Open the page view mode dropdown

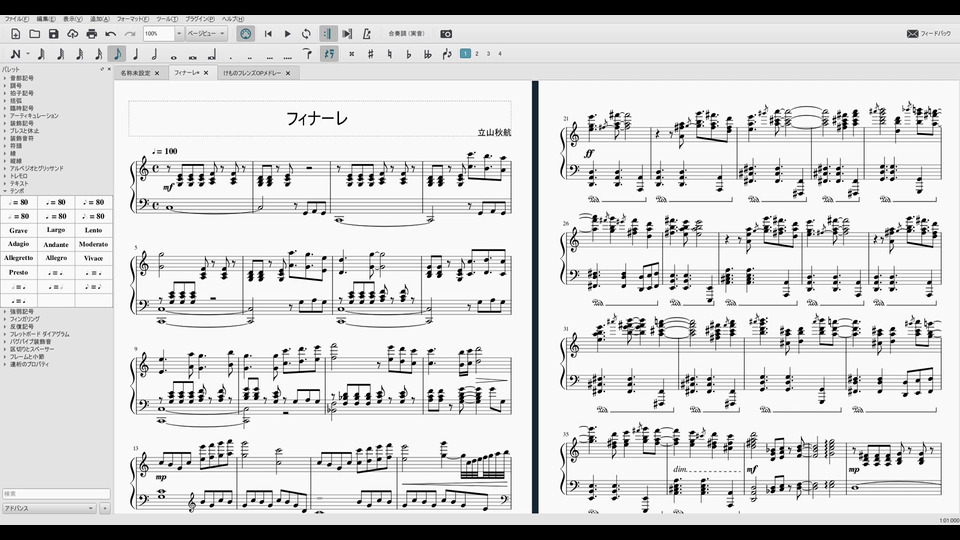pos(206,34)
